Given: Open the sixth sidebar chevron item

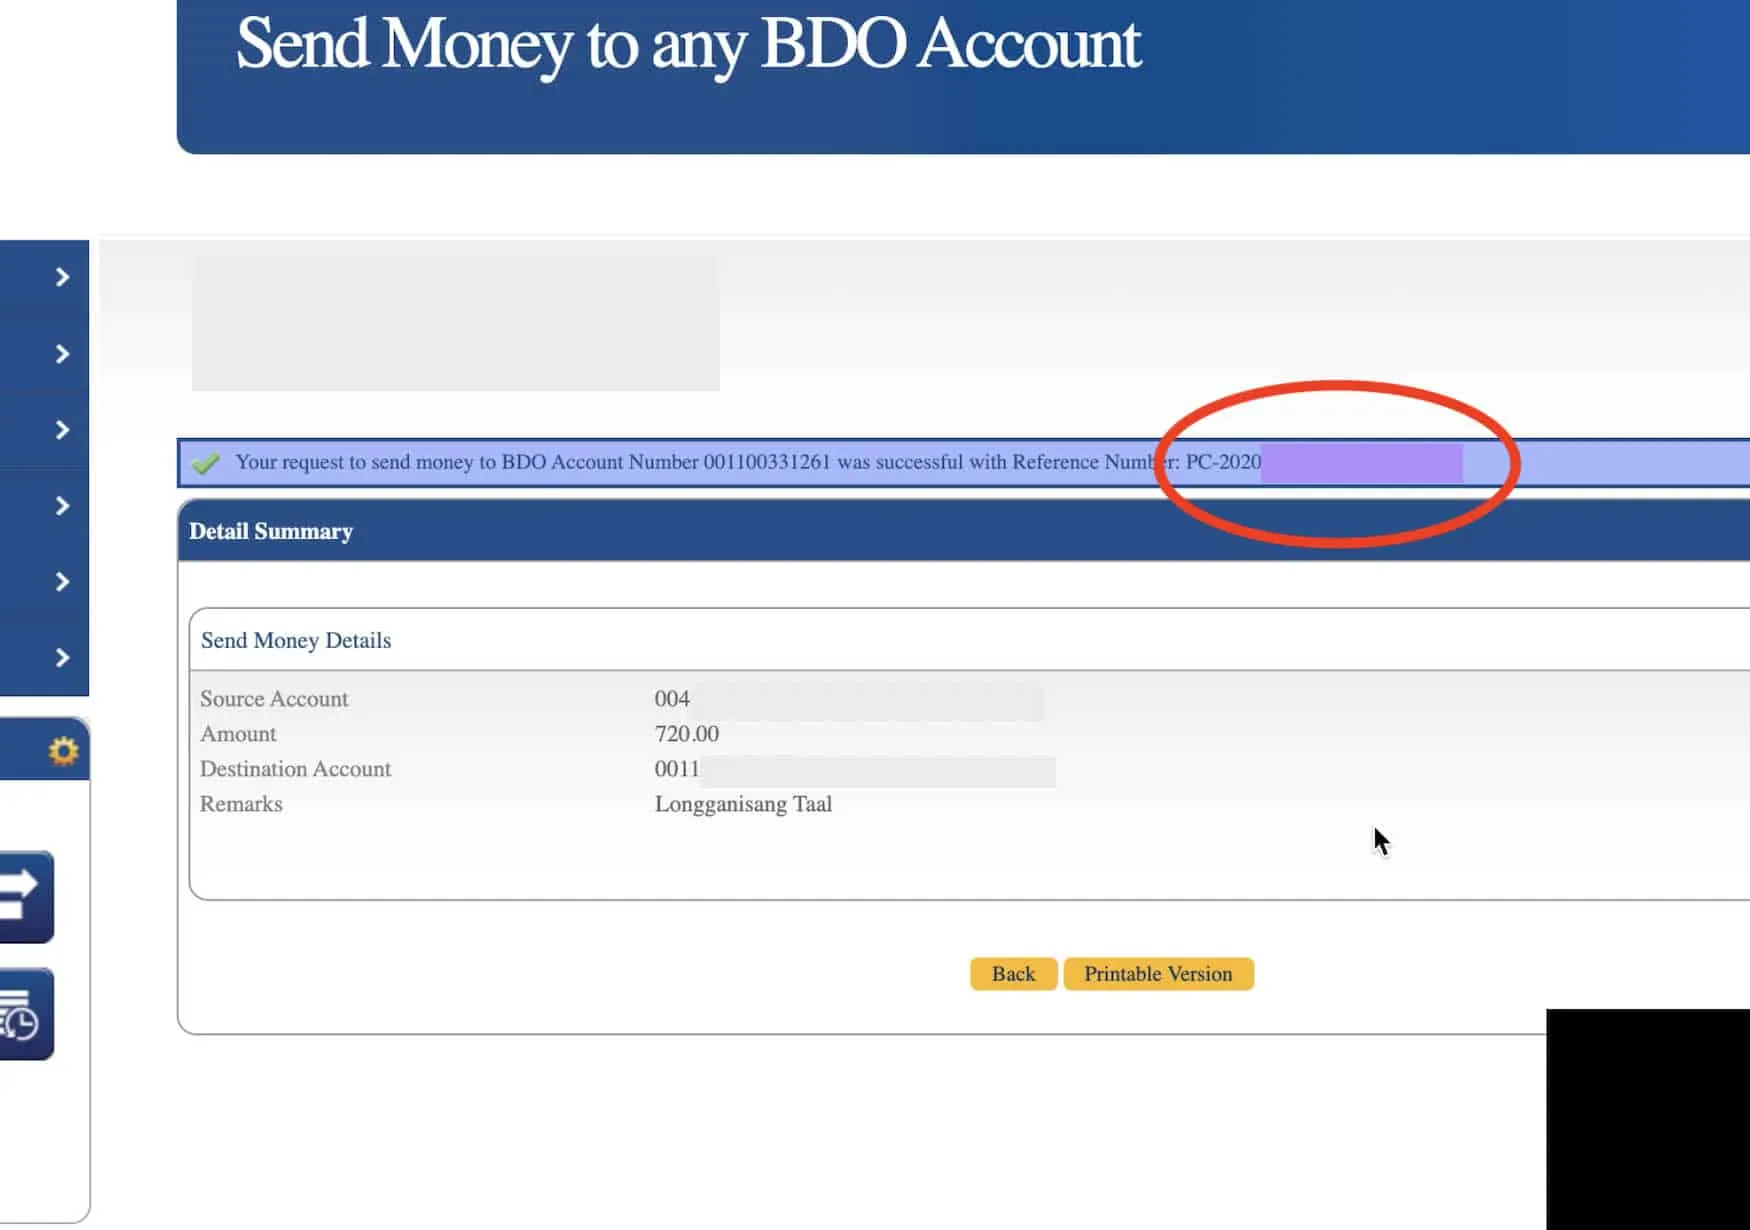Looking at the screenshot, I should pos(62,658).
